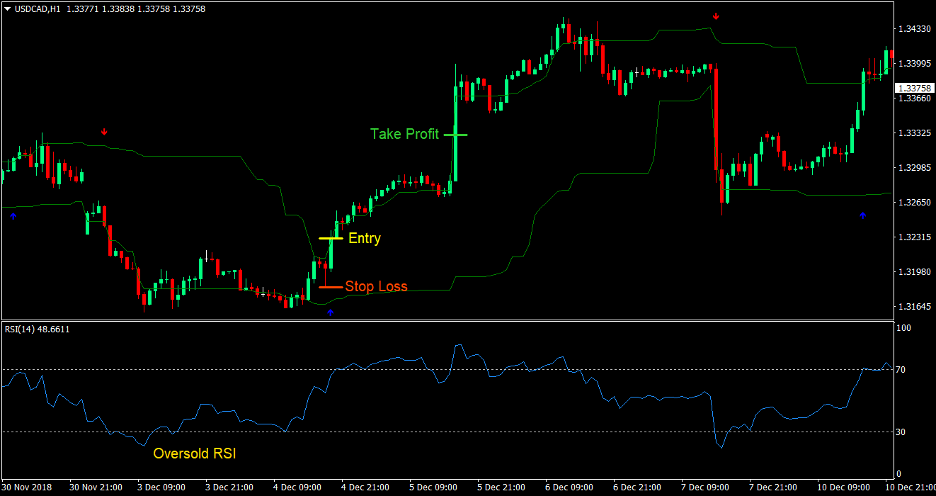Viewport: 936px width, 496px height.
Task: Select the Oversold RSI text label
Action: (195, 454)
